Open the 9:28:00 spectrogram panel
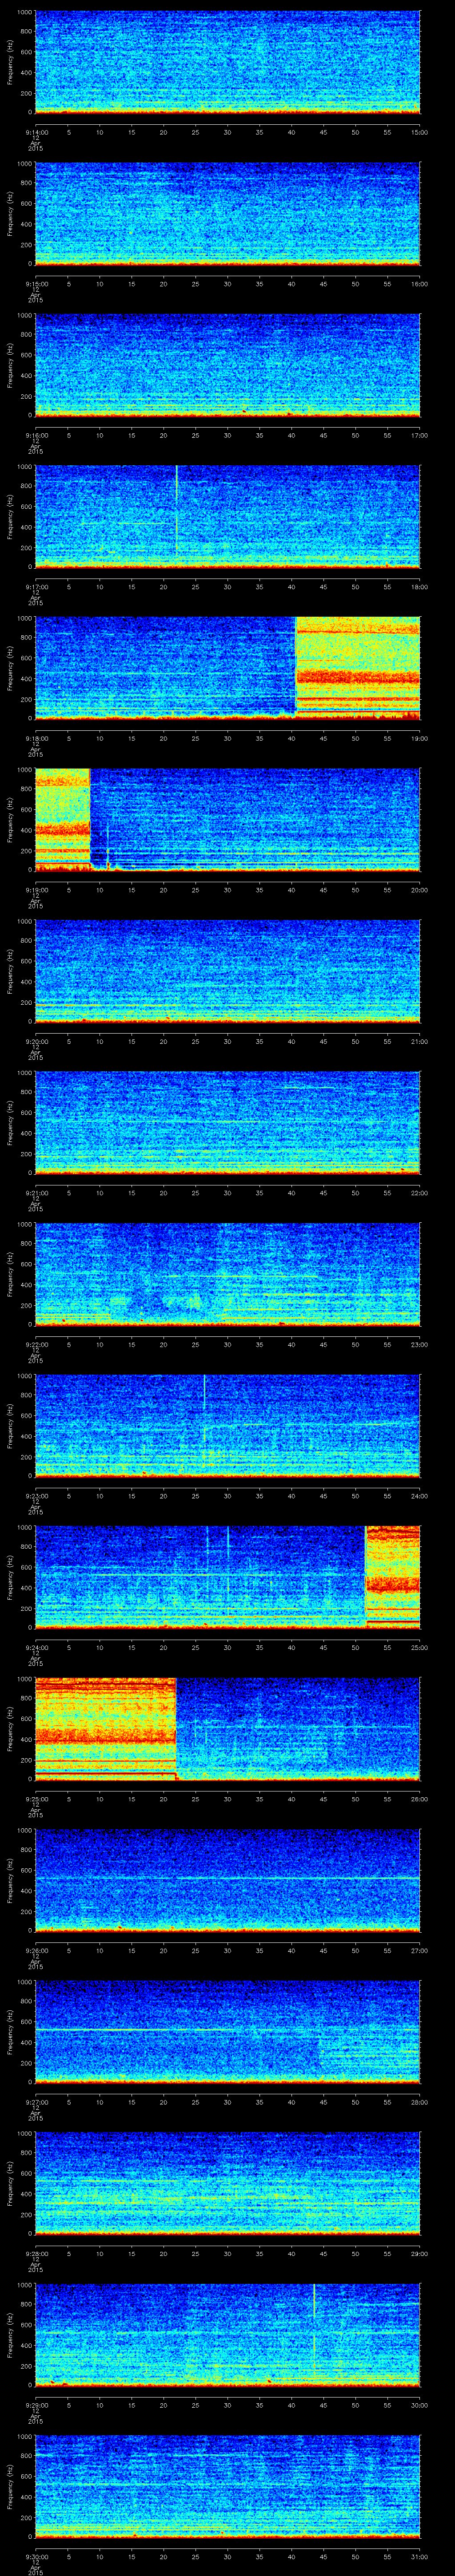Image resolution: width=455 pixels, height=2576 pixels. click(x=227, y=2182)
